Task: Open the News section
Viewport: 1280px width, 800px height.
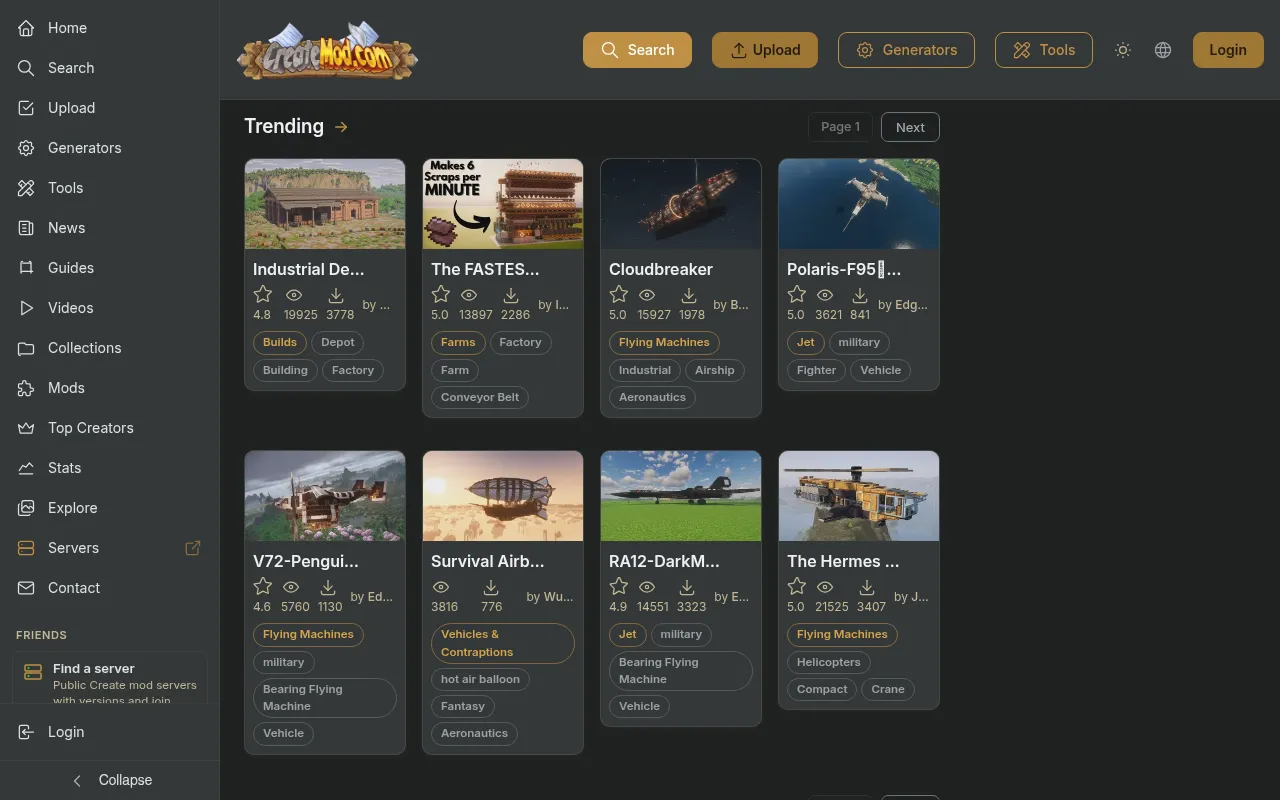Action: coord(109,228)
